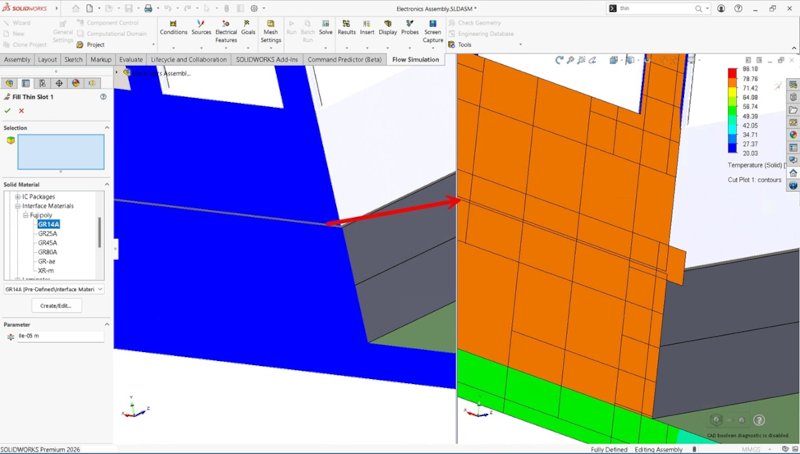Click the red band of temperature legend

[x=732, y=71]
